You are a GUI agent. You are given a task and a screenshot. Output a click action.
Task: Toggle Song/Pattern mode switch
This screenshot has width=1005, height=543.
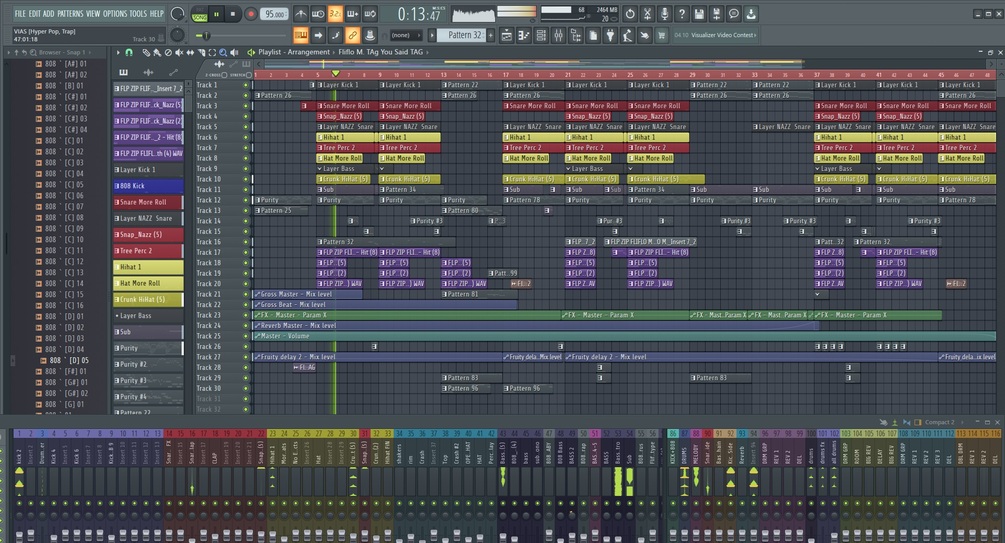coord(200,13)
